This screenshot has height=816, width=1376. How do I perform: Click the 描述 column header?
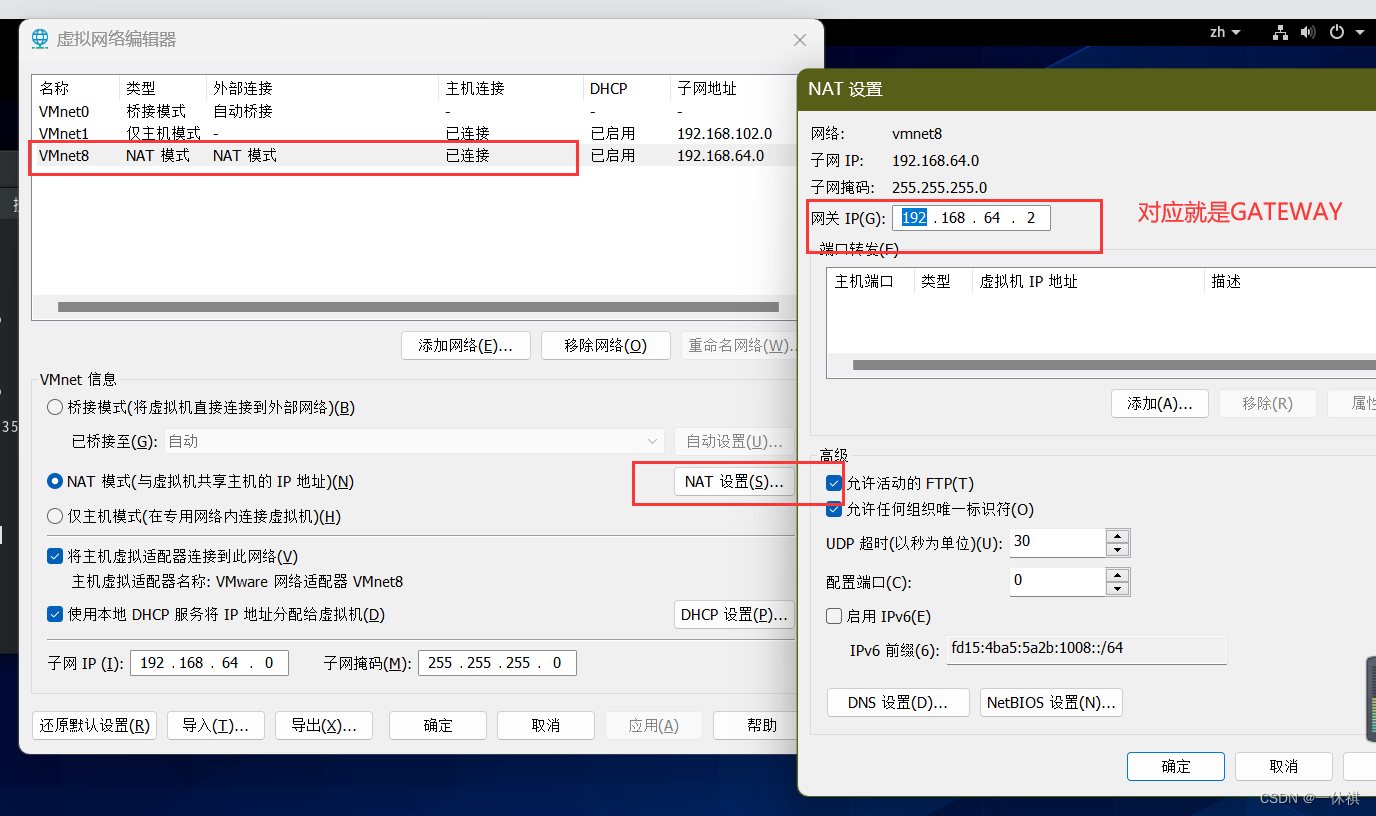pyautogui.click(x=1290, y=281)
